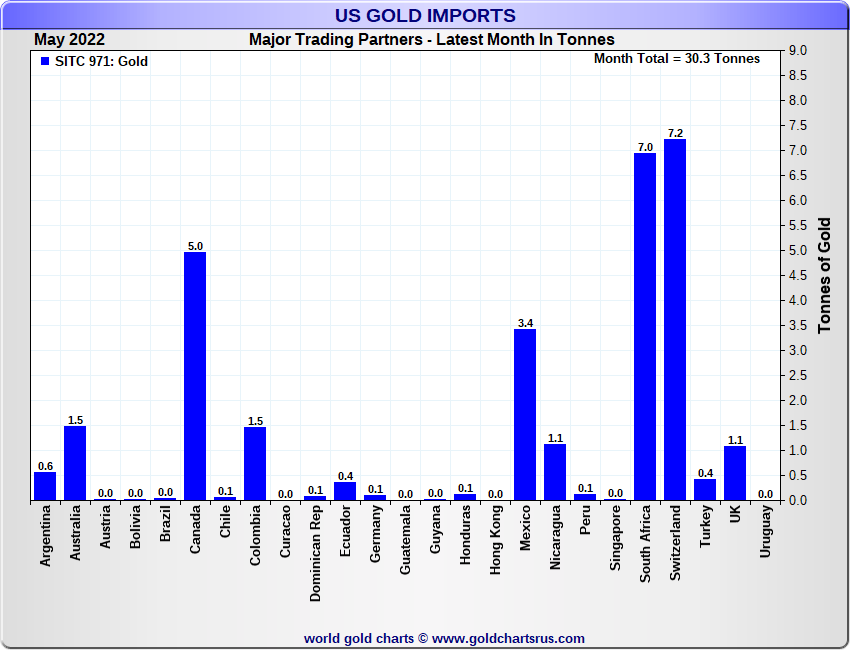This screenshot has width=850, height=650.
Task: Click the Mexico bar at 3.4 tonnes
Action: pyautogui.click(x=525, y=415)
